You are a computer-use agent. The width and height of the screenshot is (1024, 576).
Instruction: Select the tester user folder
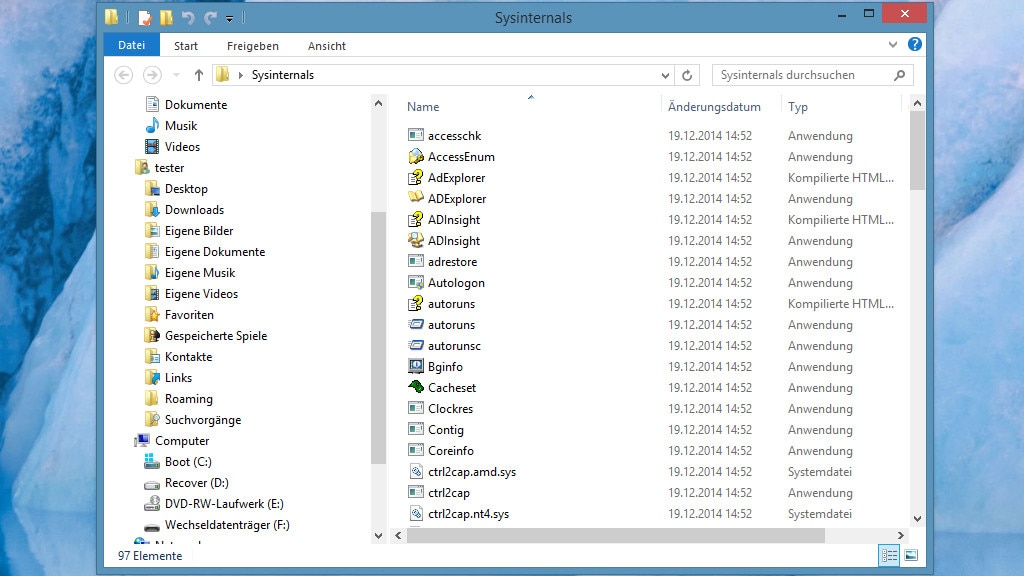click(169, 168)
